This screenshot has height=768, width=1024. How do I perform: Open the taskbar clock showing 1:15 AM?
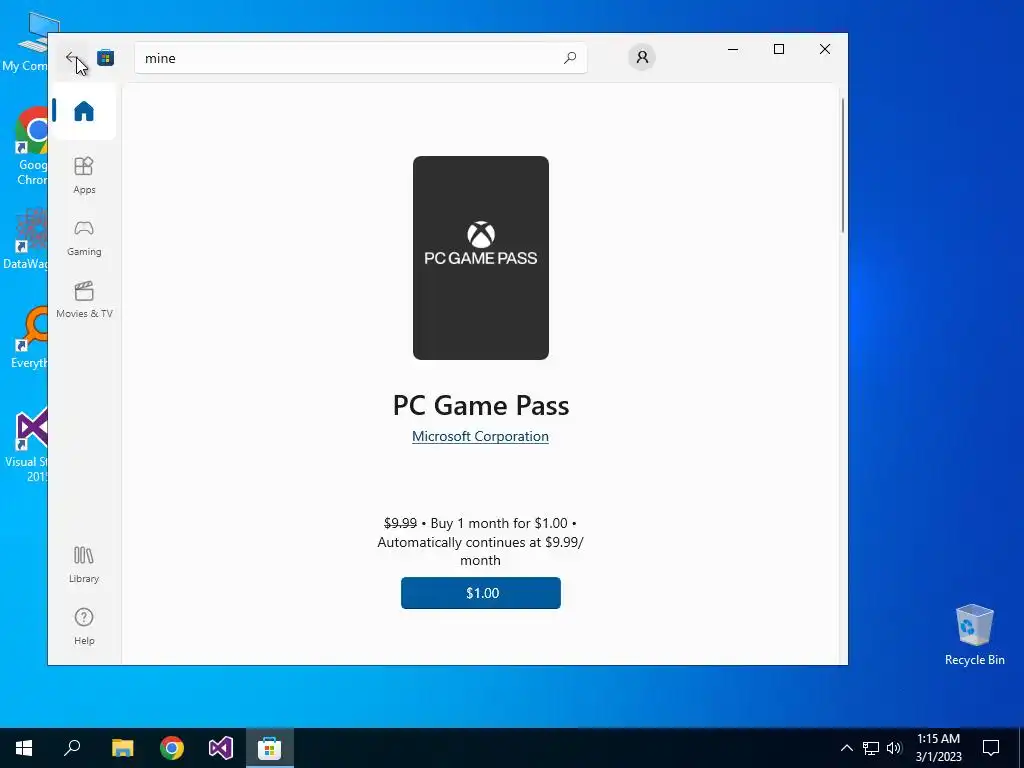(938, 748)
